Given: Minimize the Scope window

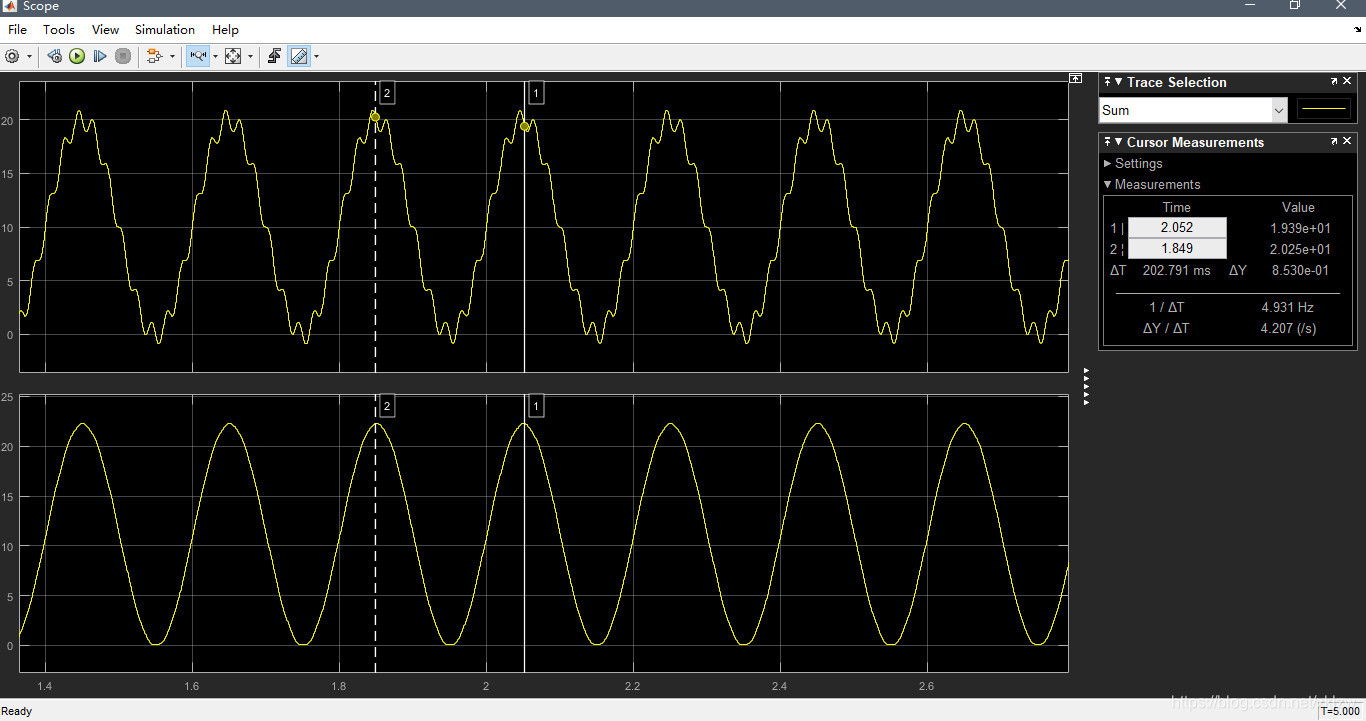Looking at the screenshot, I should [1249, 6].
